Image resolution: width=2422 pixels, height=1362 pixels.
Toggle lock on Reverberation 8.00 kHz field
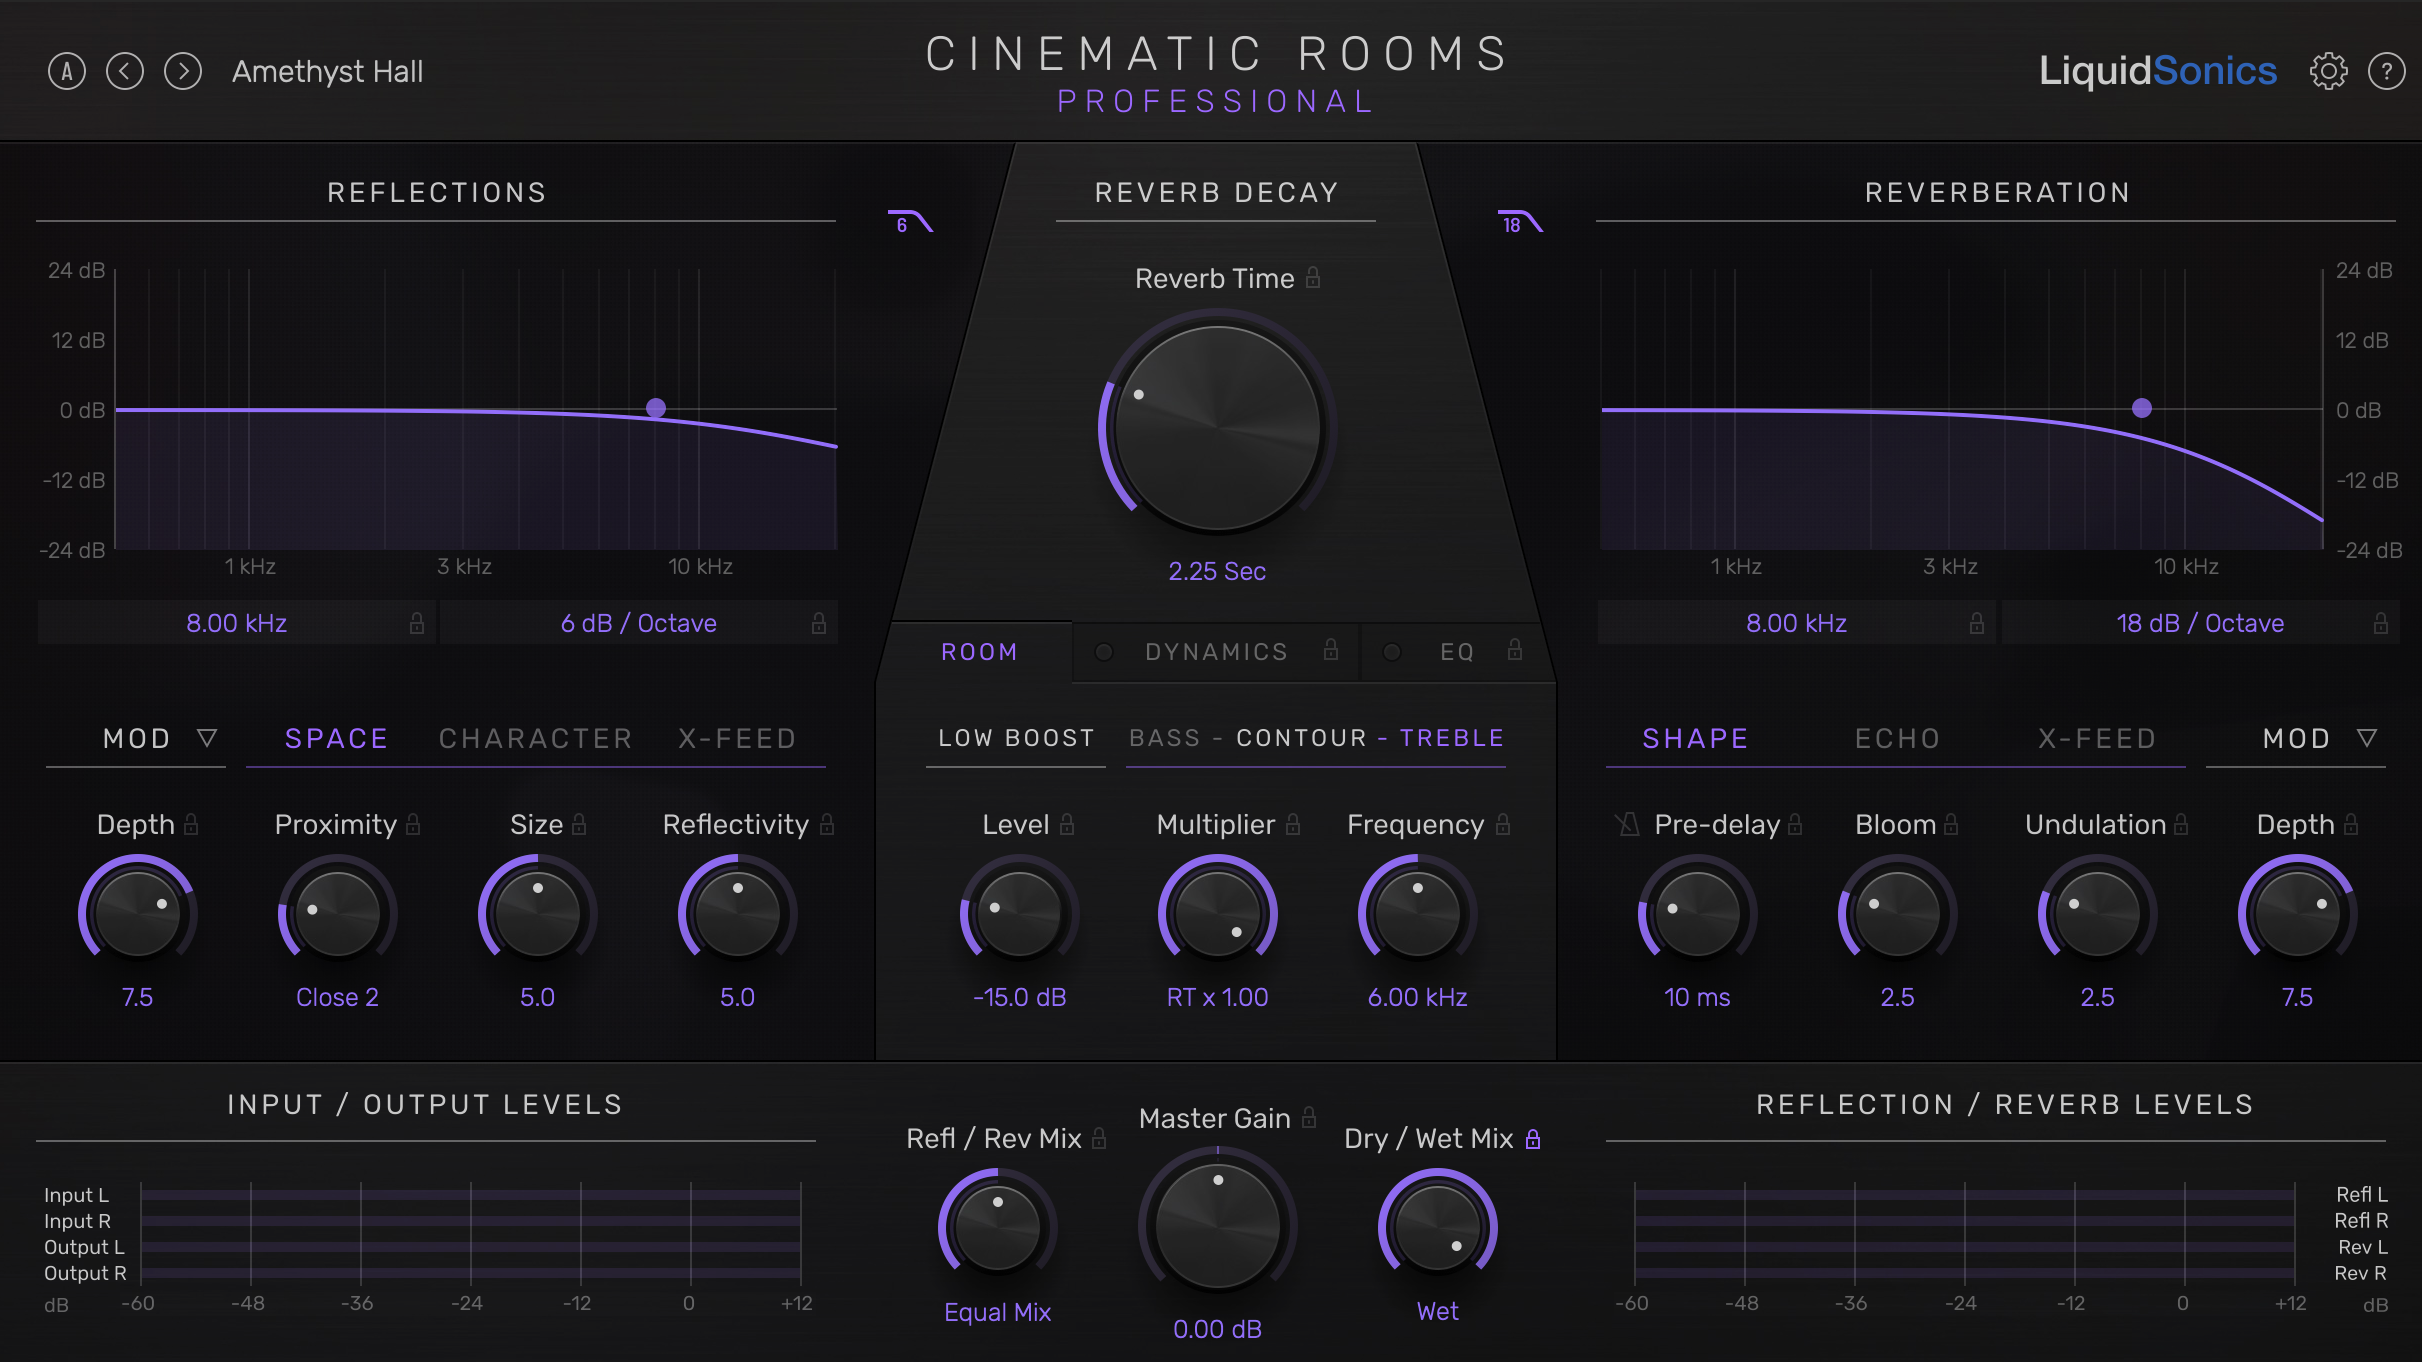1977,623
